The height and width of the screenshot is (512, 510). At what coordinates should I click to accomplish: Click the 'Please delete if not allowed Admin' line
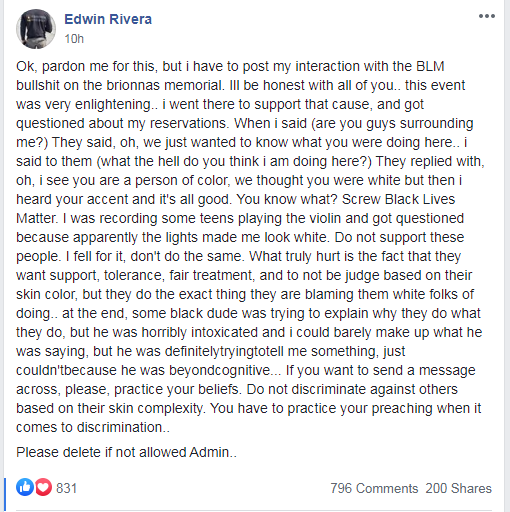point(126,452)
